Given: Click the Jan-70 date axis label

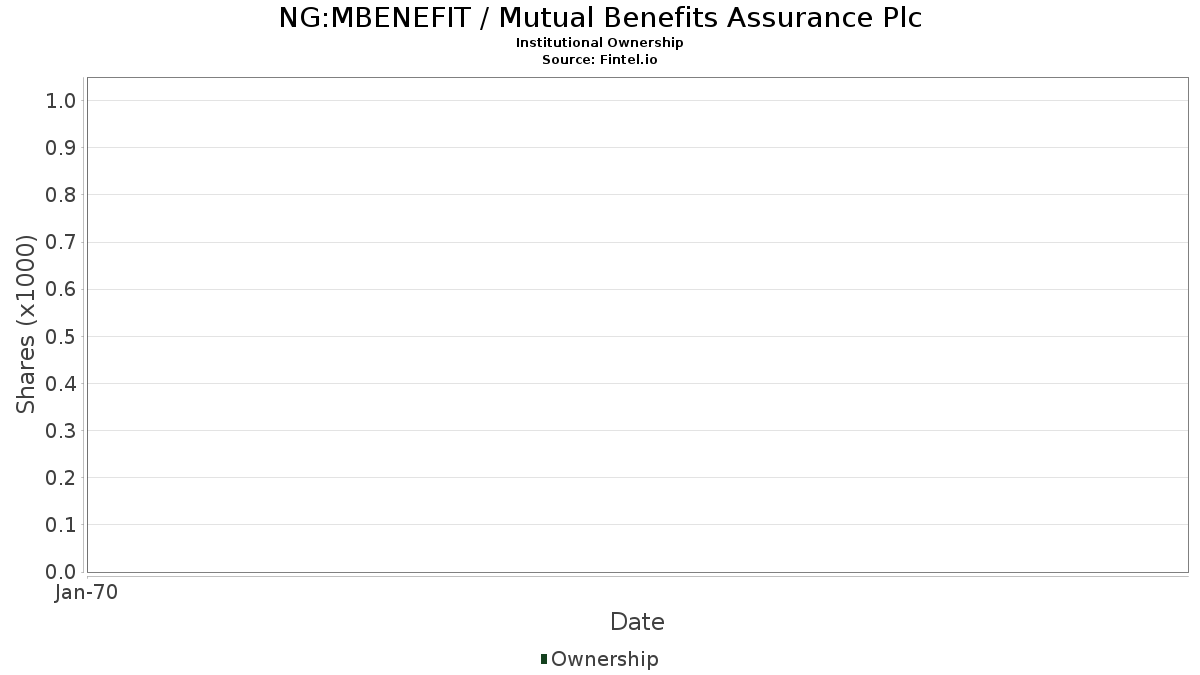Looking at the screenshot, I should [x=87, y=593].
